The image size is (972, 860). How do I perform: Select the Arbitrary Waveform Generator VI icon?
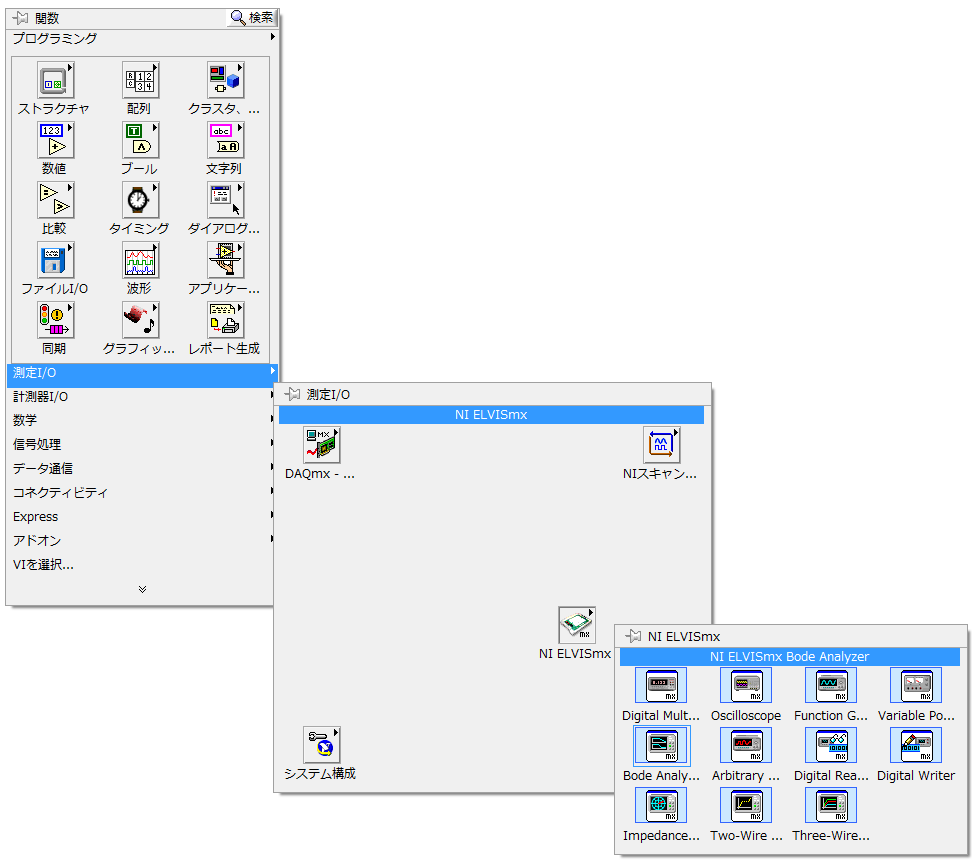coord(746,746)
